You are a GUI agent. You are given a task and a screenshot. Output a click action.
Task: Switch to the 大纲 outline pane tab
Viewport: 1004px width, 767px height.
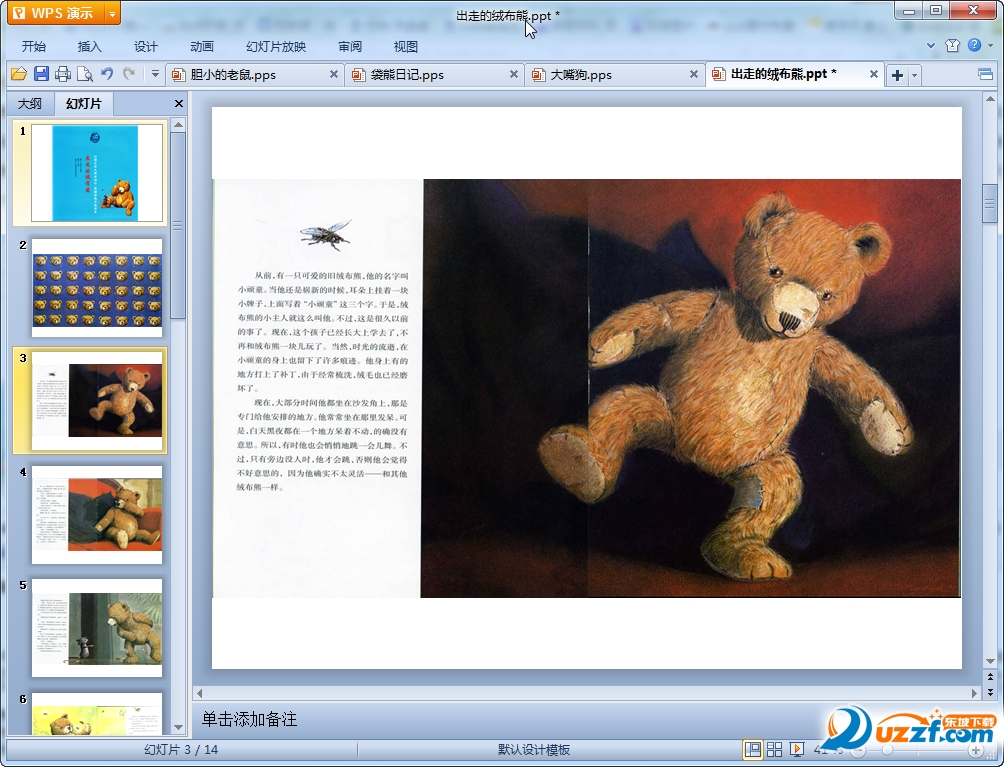point(29,103)
